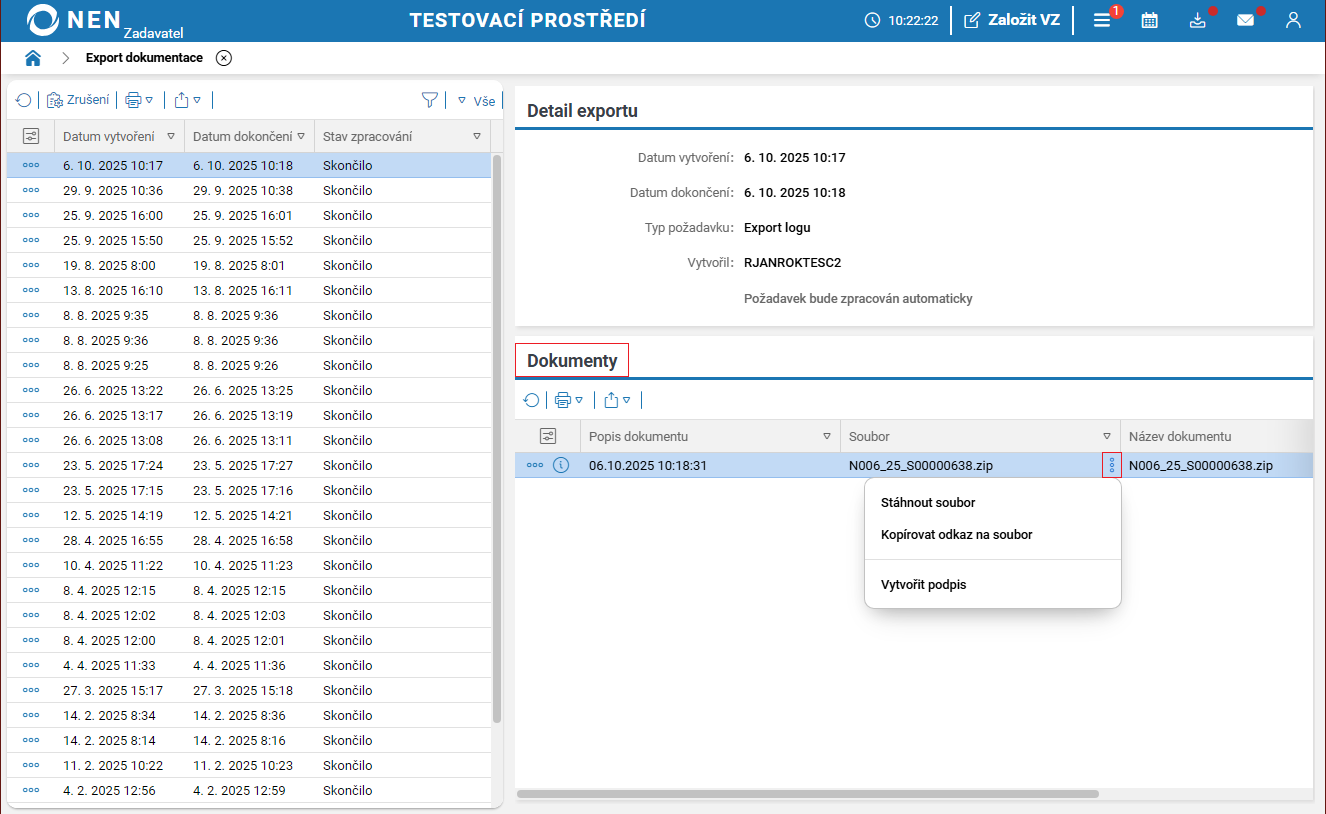Screen dimensions: 1326x814
Task: Click the horizontal scrollbar under Dokumenty table
Action: pyautogui.click(x=807, y=794)
